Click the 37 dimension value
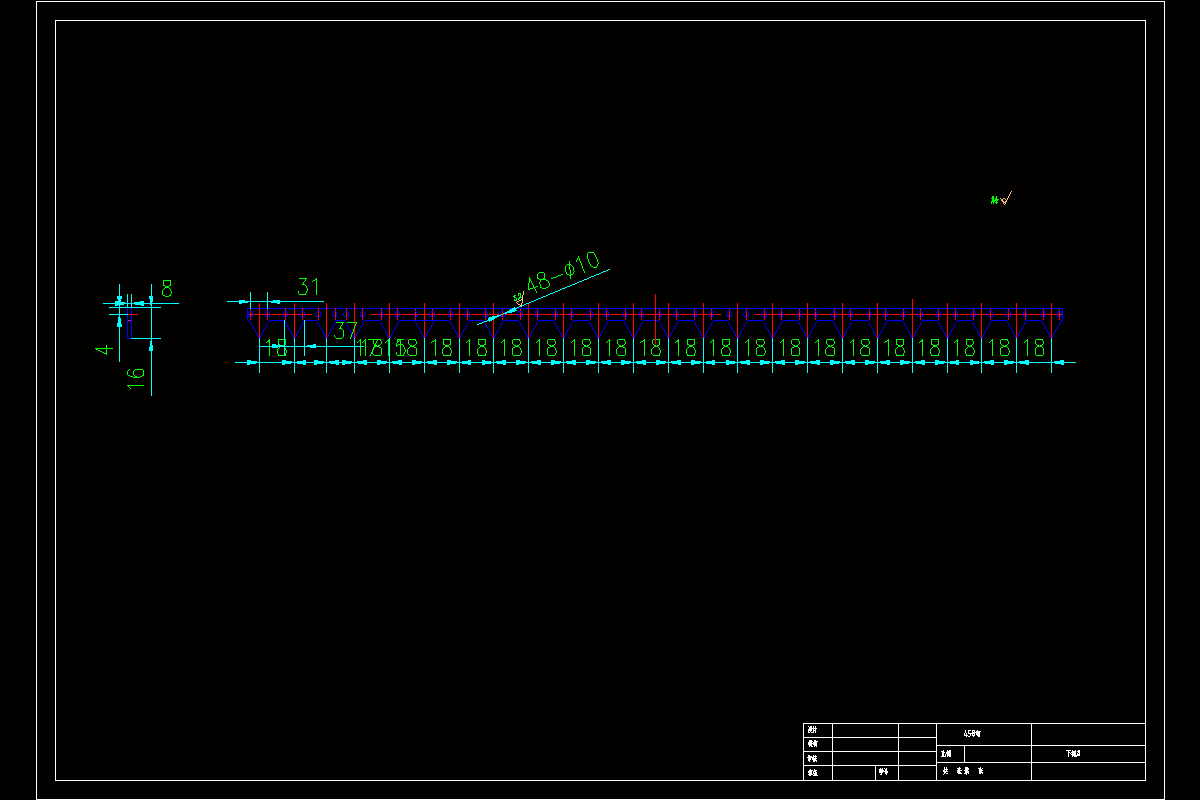 pos(346,330)
